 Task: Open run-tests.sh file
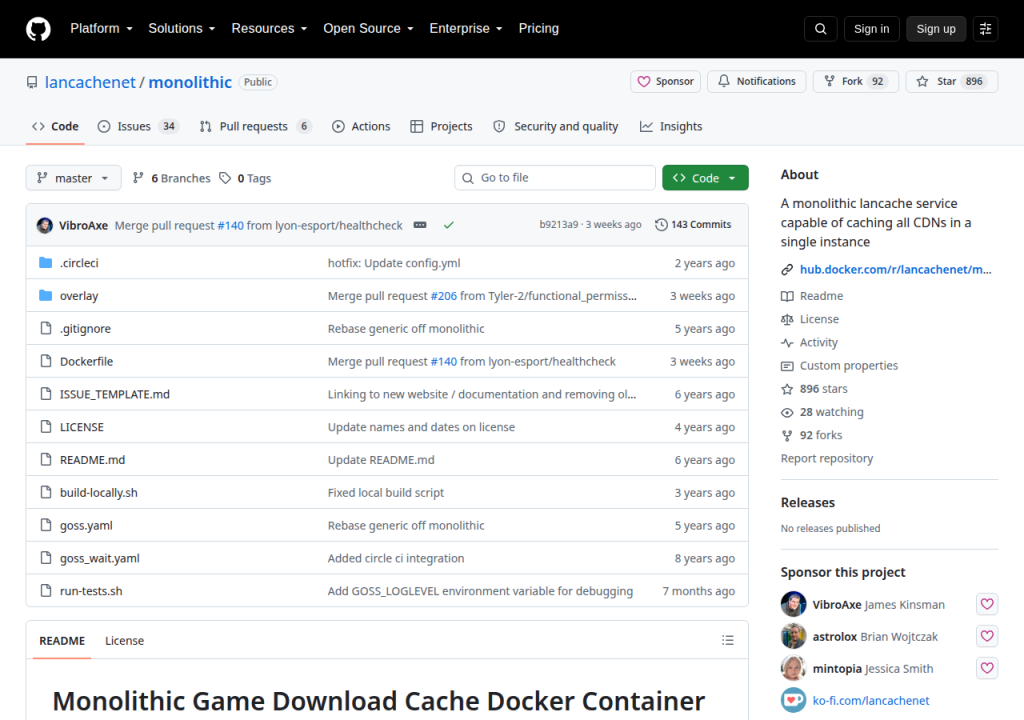91,591
